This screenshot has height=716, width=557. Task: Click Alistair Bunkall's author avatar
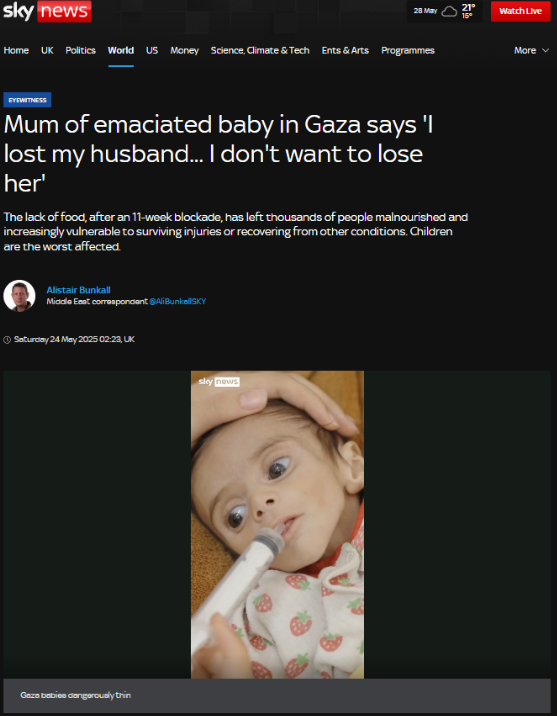point(19,296)
